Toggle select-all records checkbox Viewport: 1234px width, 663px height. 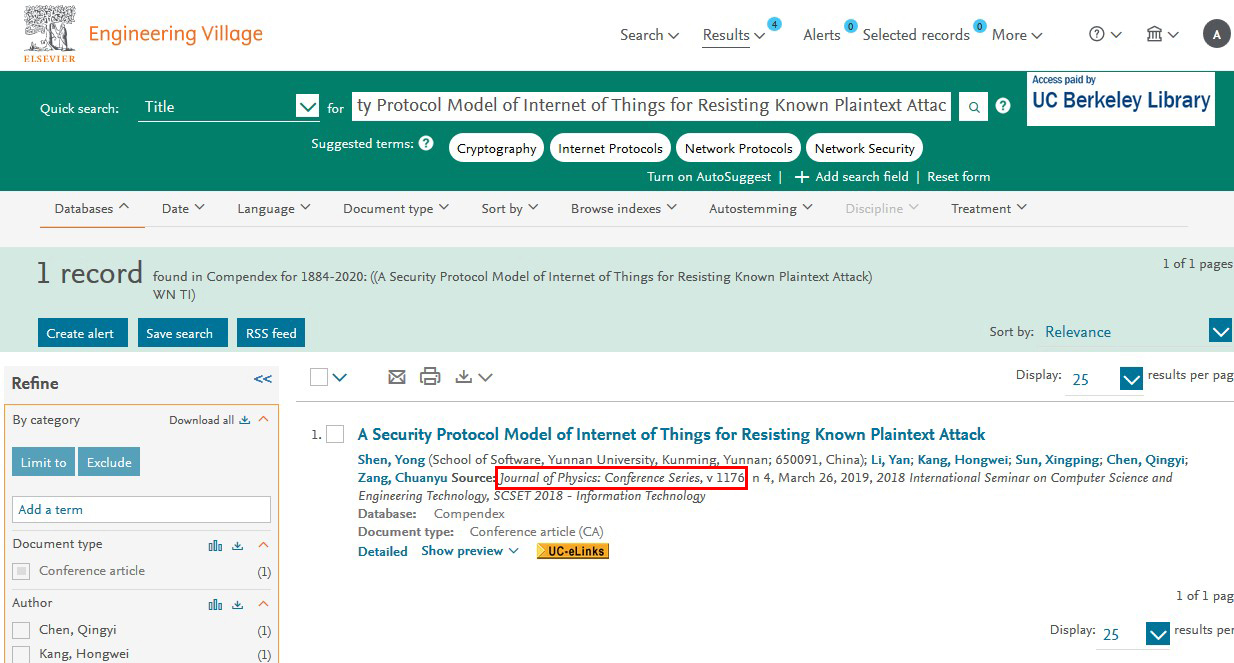(319, 377)
